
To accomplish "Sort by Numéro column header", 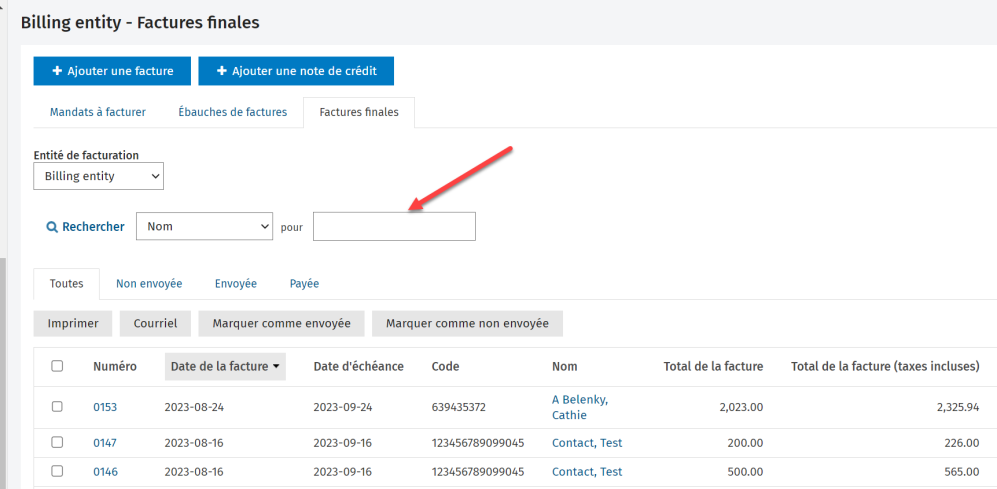I will tap(114, 366).
